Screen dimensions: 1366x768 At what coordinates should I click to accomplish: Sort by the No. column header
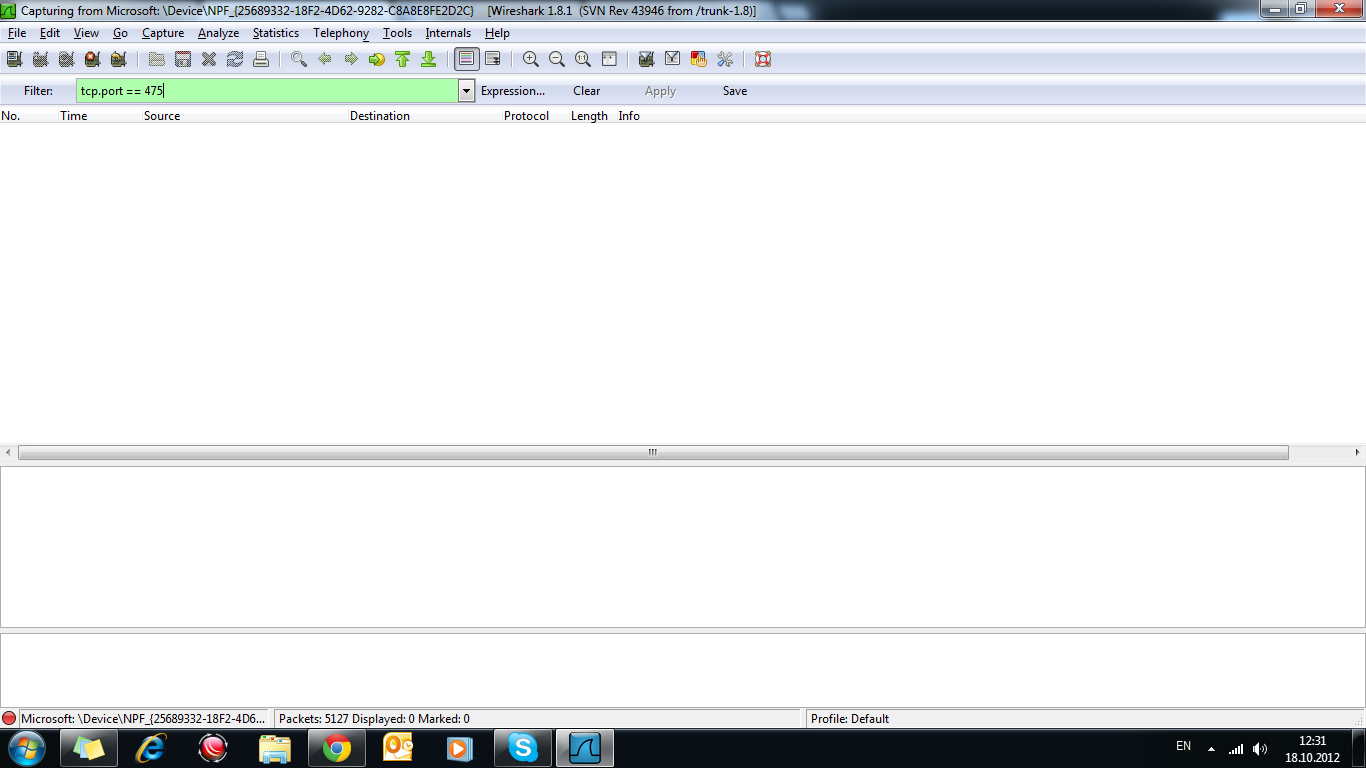(11, 116)
